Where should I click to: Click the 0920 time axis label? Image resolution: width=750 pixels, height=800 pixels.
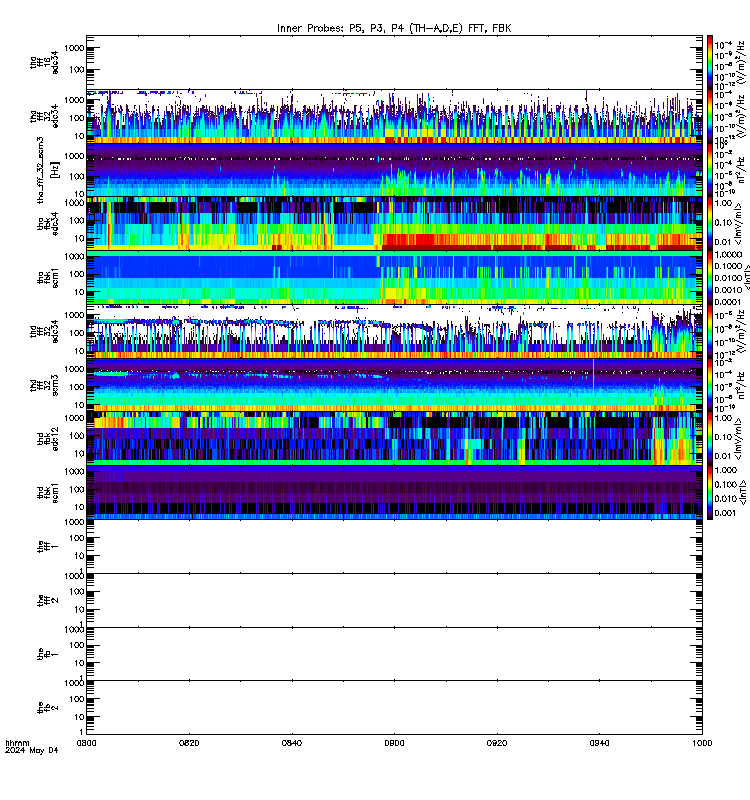(497, 743)
